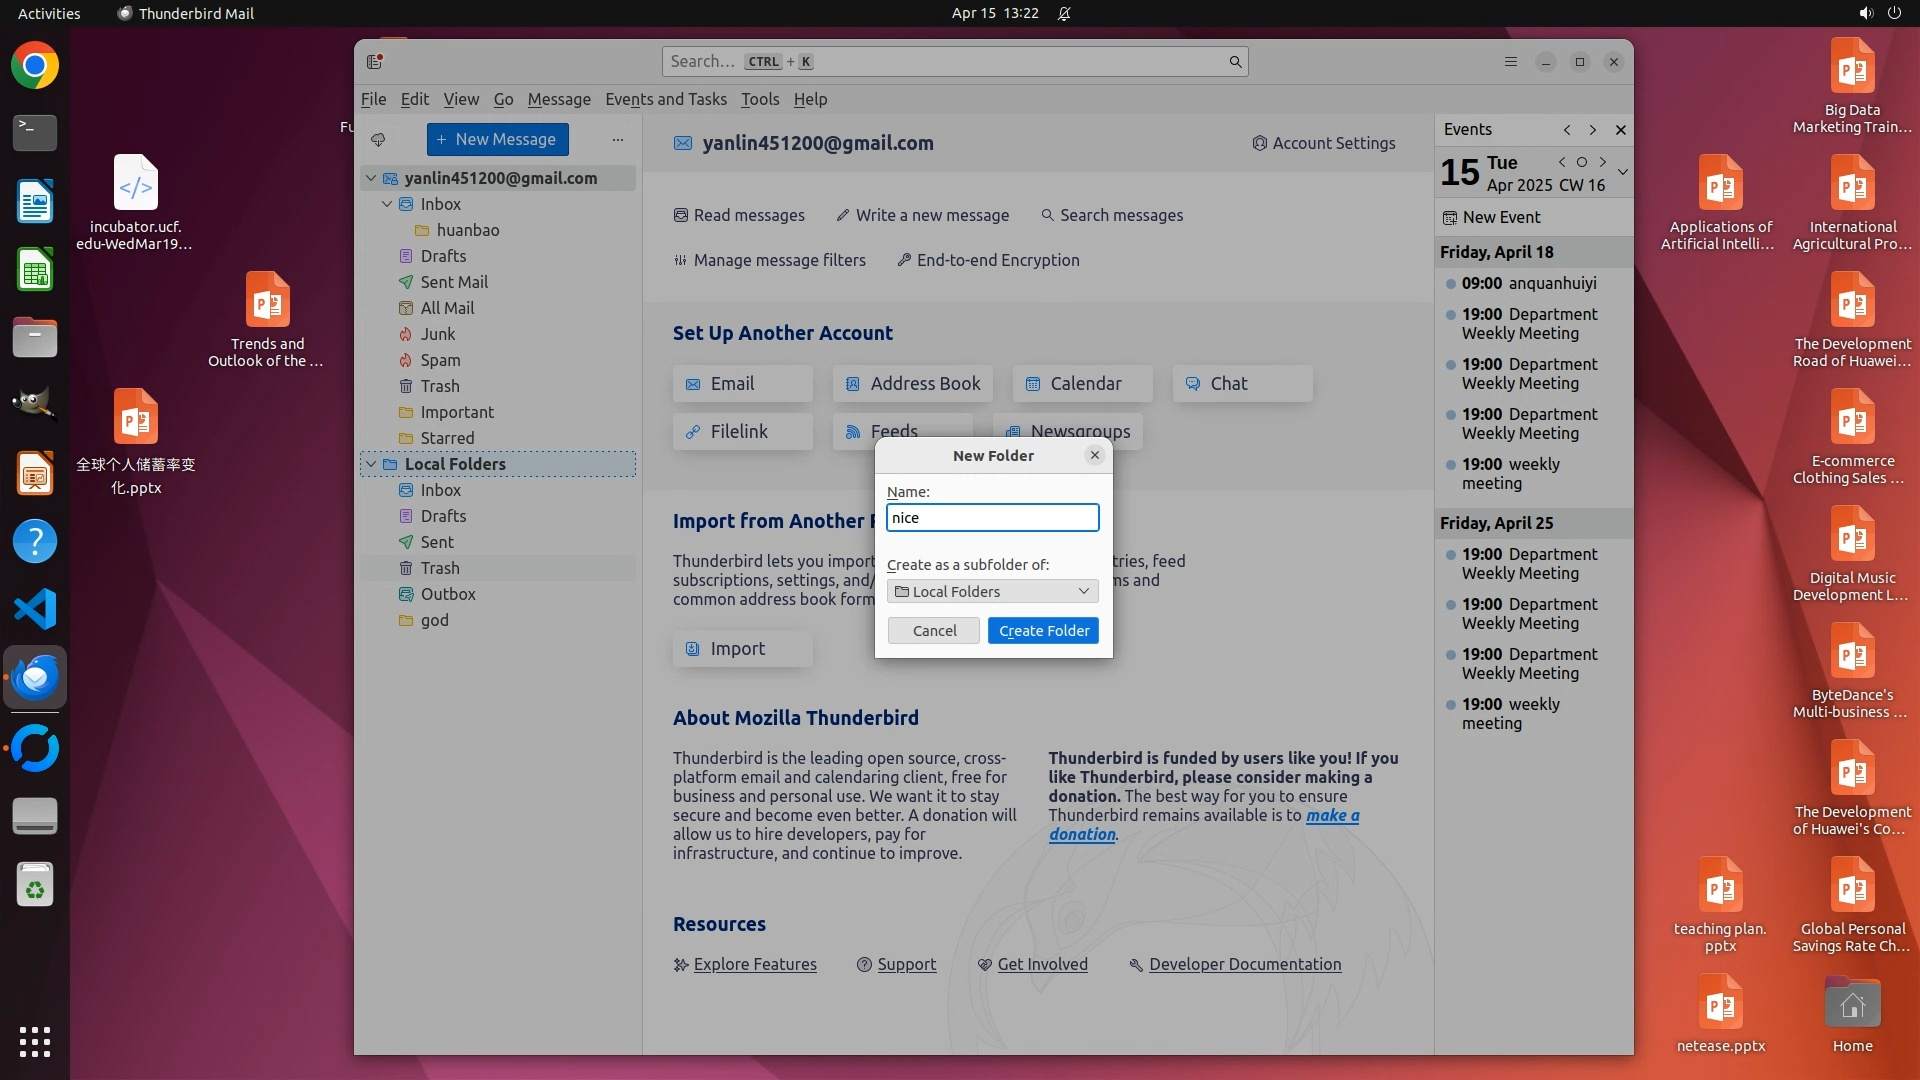Go to today circle button in Events
The image size is (1920, 1080).
point(1582,162)
